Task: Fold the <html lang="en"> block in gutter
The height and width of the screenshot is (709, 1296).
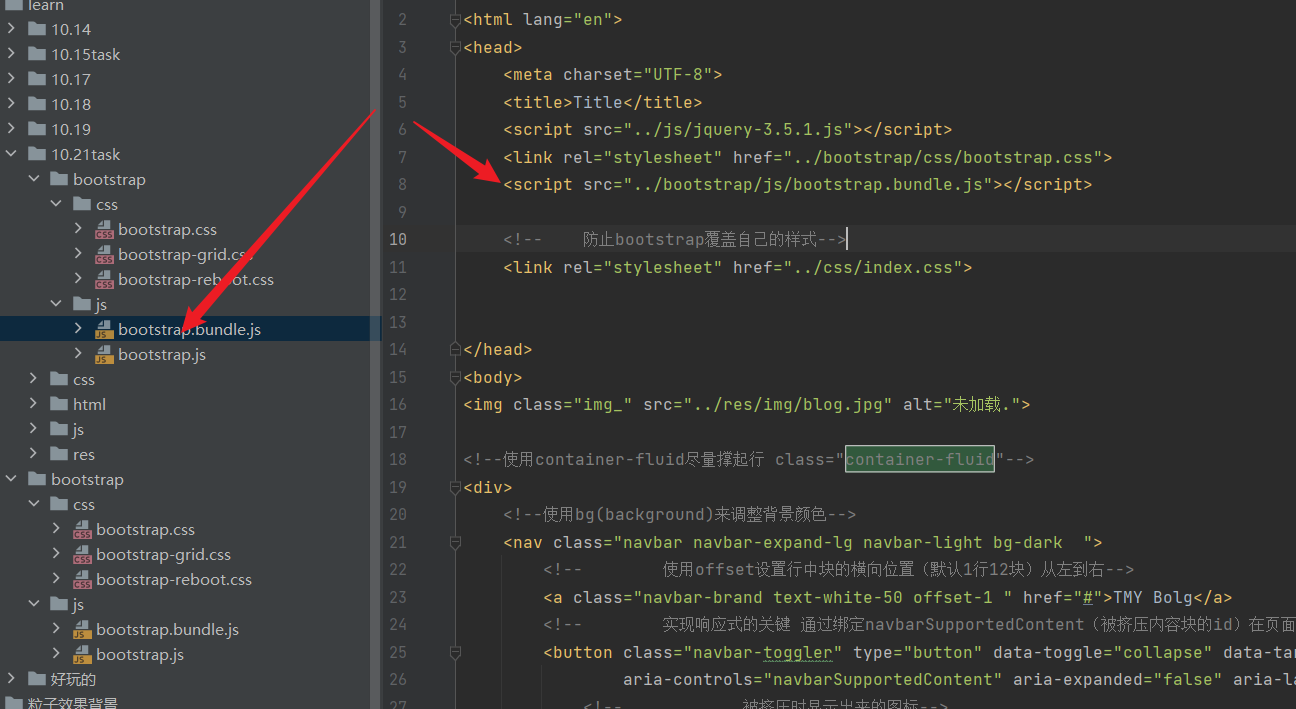Action: click(x=456, y=20)
